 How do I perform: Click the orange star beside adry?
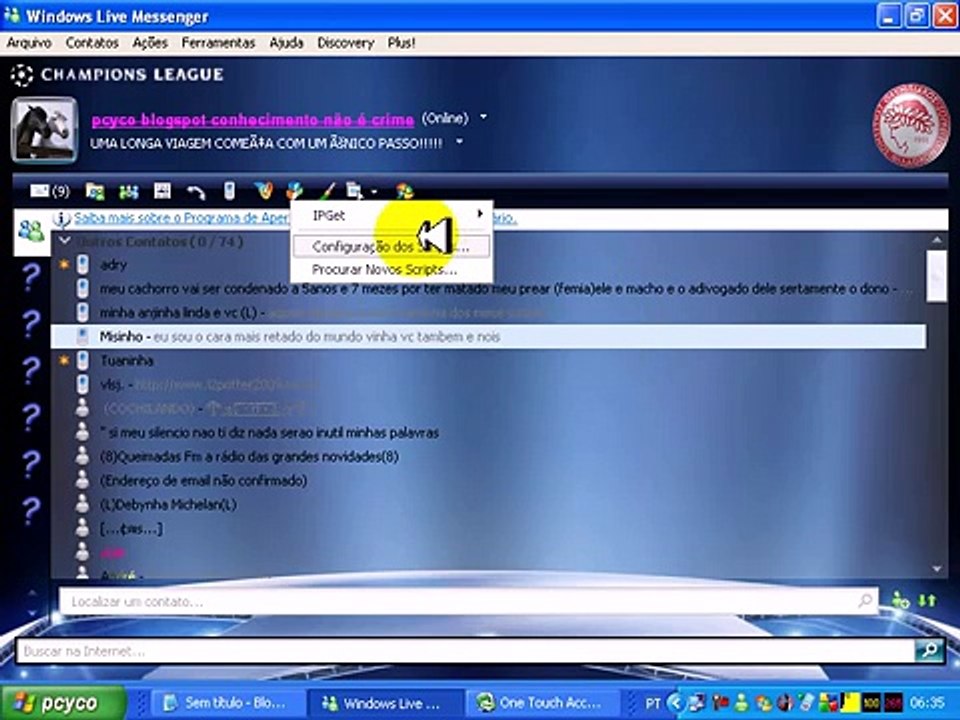[x=64, y=264]
